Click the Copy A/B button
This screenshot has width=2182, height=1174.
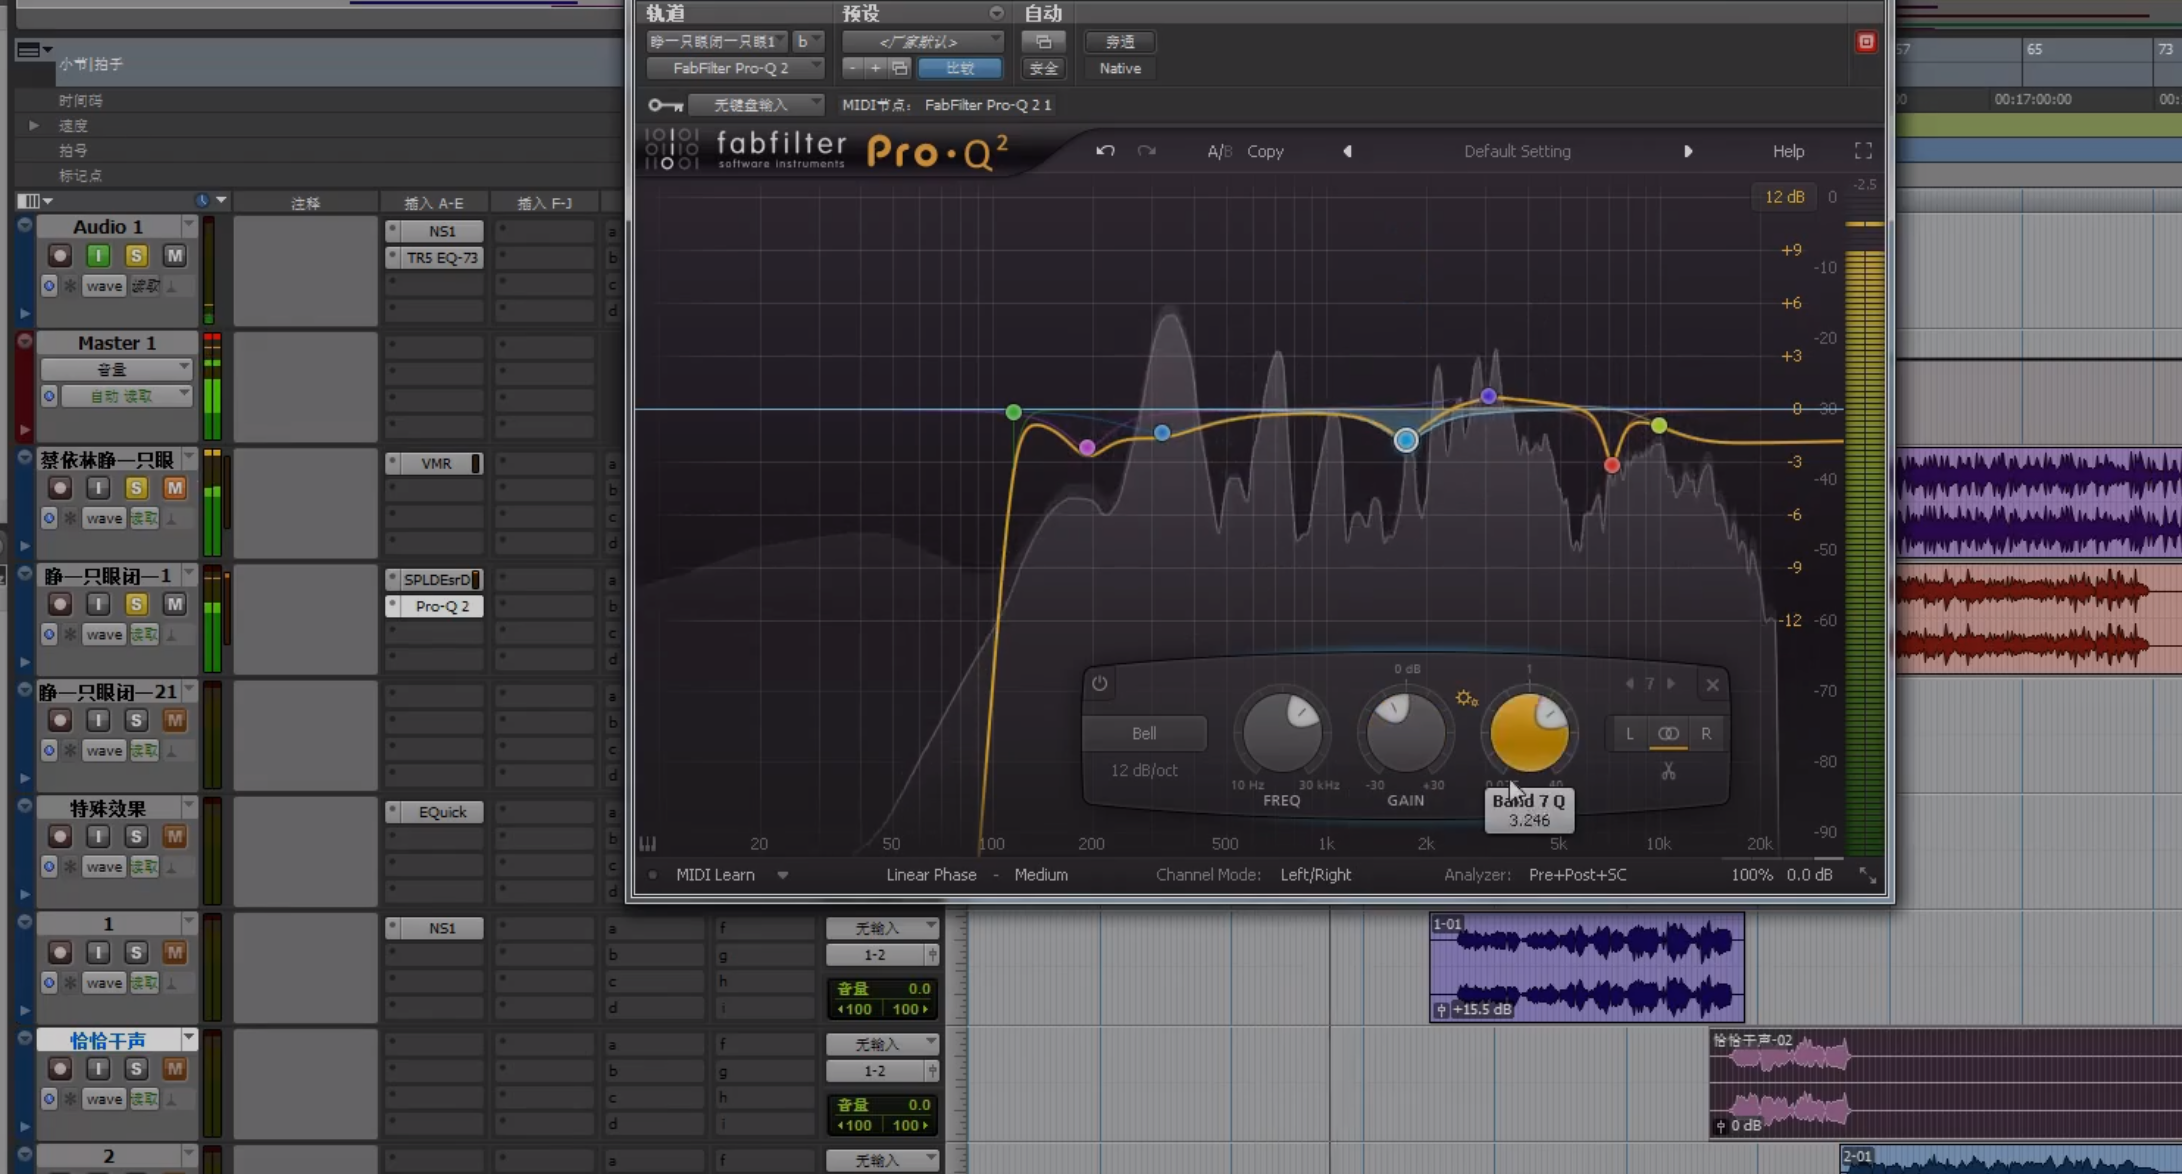click(1265, 151)
